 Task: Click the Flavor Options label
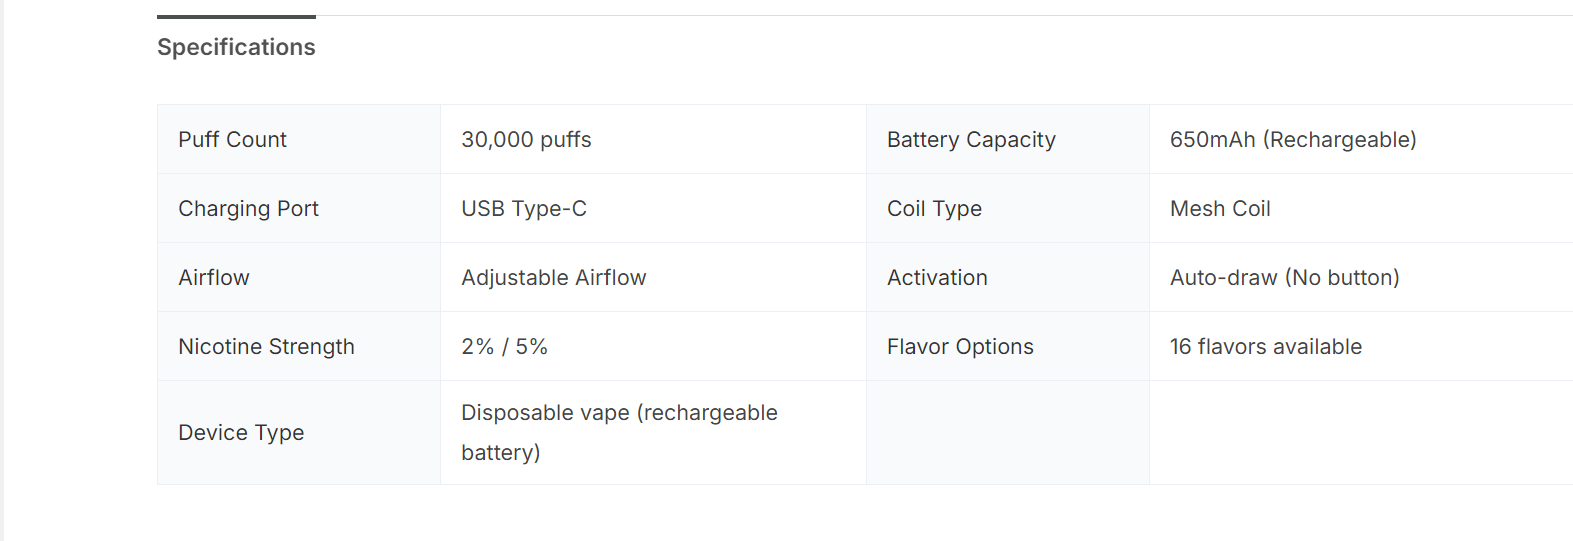(960, 347)
